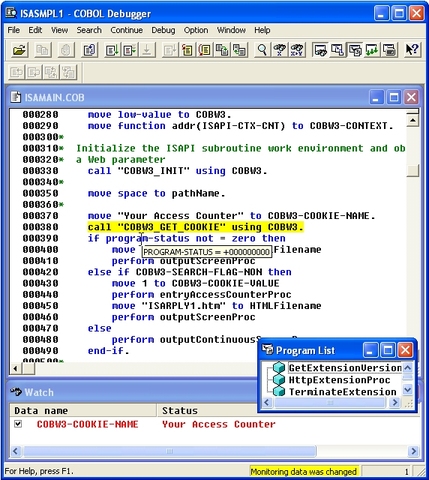429x480 pixels.
Task: Activate context help with the arrow question mark icon
Action: pyautogui.click(x=412, y=50)
